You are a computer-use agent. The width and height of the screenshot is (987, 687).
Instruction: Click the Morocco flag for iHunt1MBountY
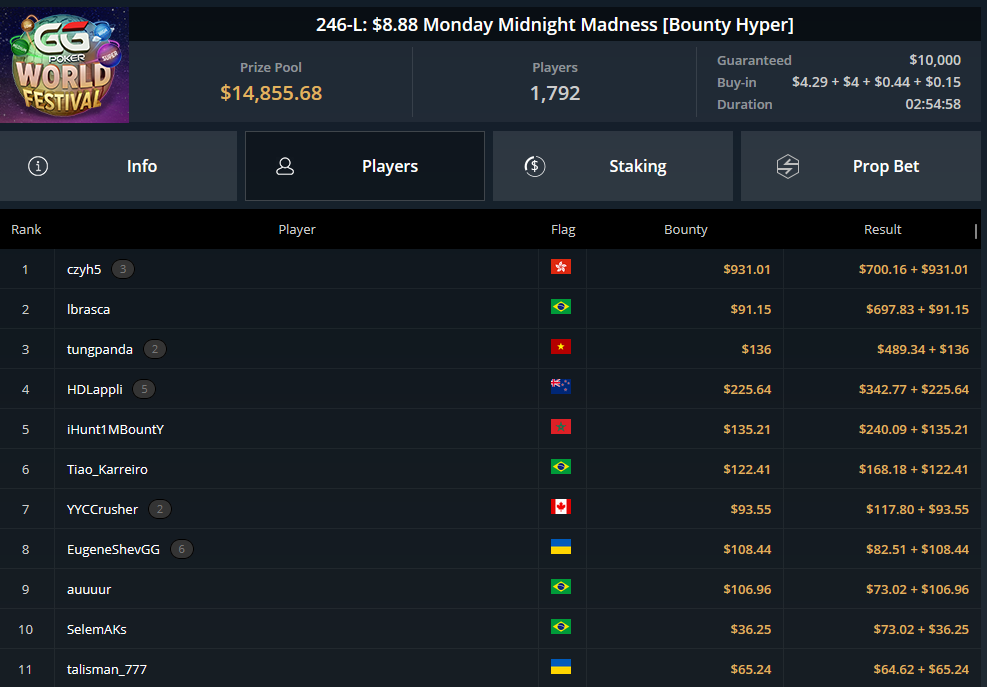(x=561, y=427)
